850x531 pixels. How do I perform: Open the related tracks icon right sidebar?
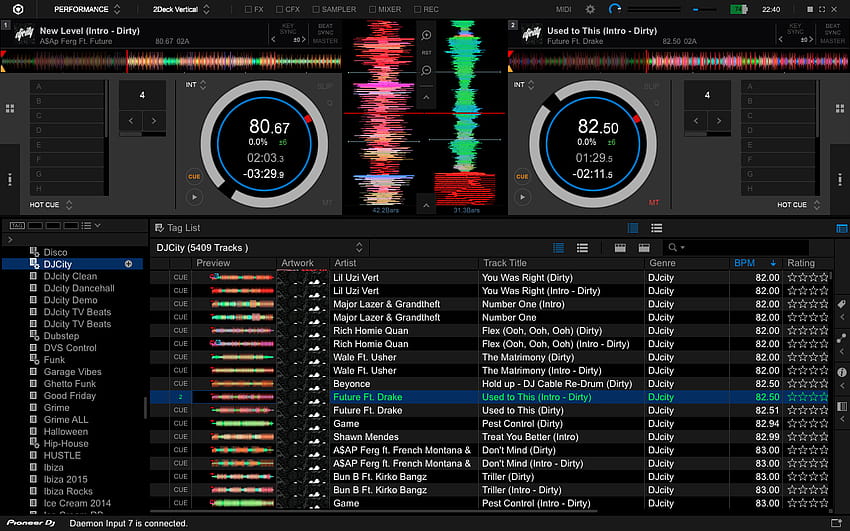click(842, 338)
